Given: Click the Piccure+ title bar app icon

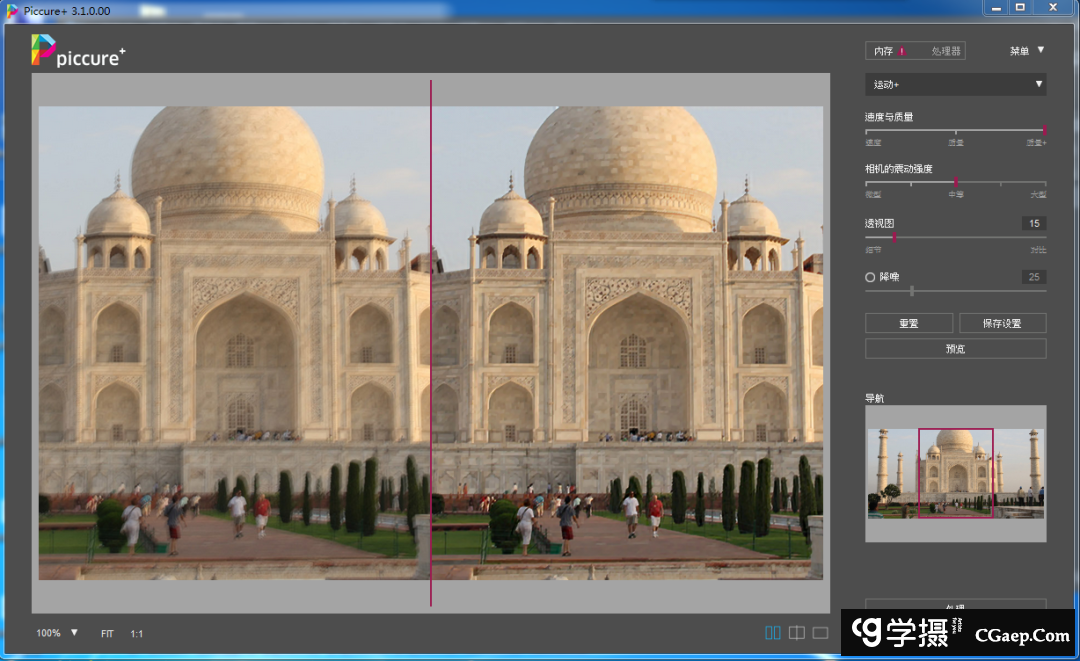Looking at the screenshot, I should tap(12, 9).
